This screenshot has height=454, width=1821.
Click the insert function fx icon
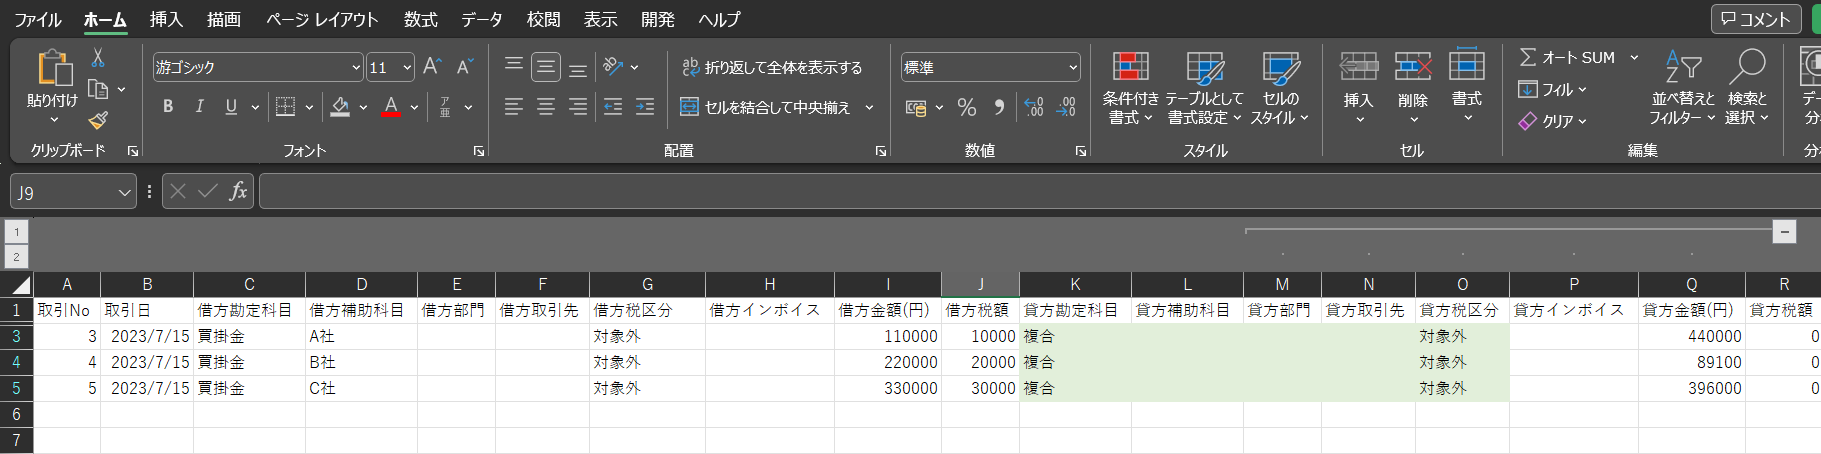pyautogui.click(x=238, y=191)
